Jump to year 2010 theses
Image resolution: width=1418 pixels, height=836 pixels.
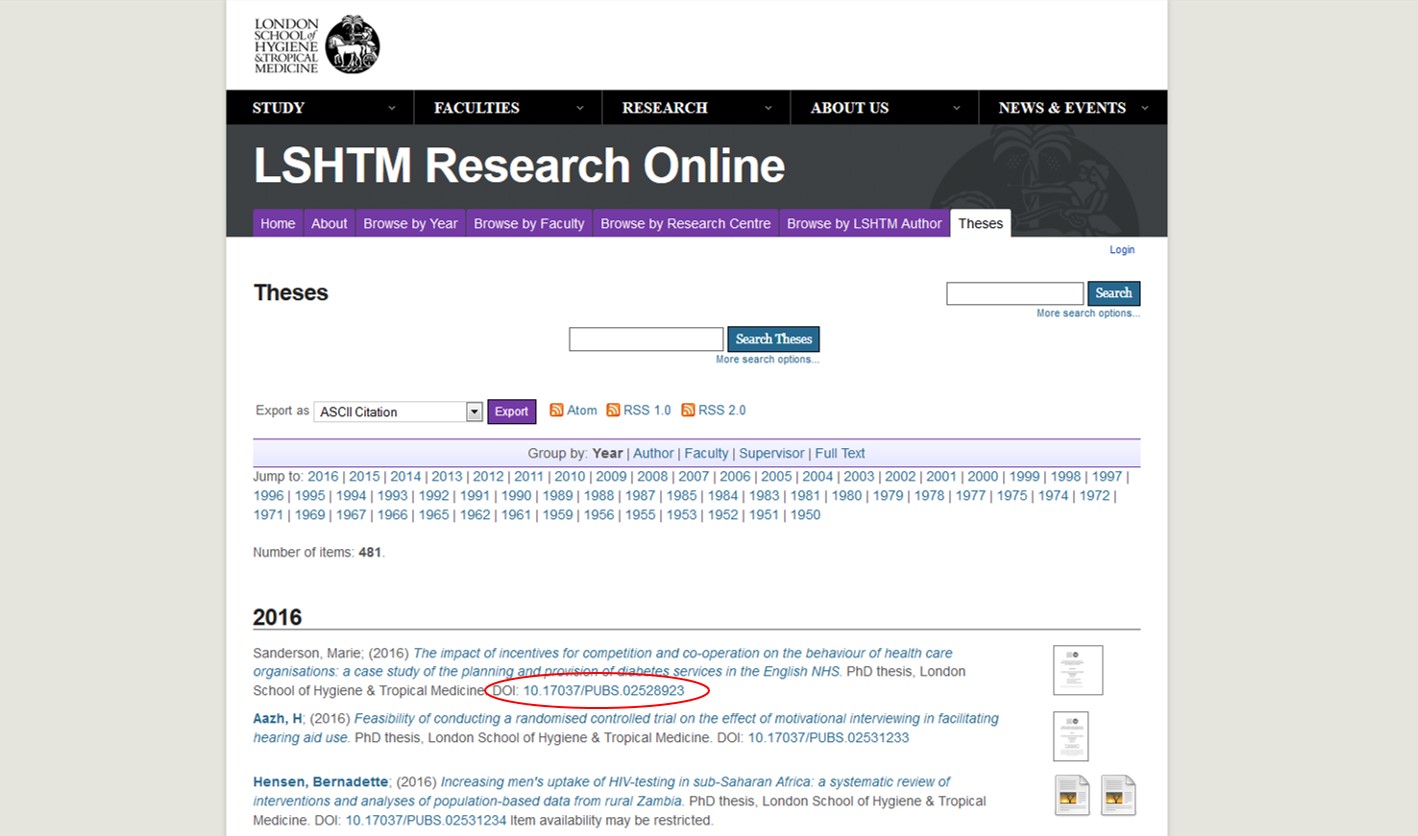pos(569,477)
